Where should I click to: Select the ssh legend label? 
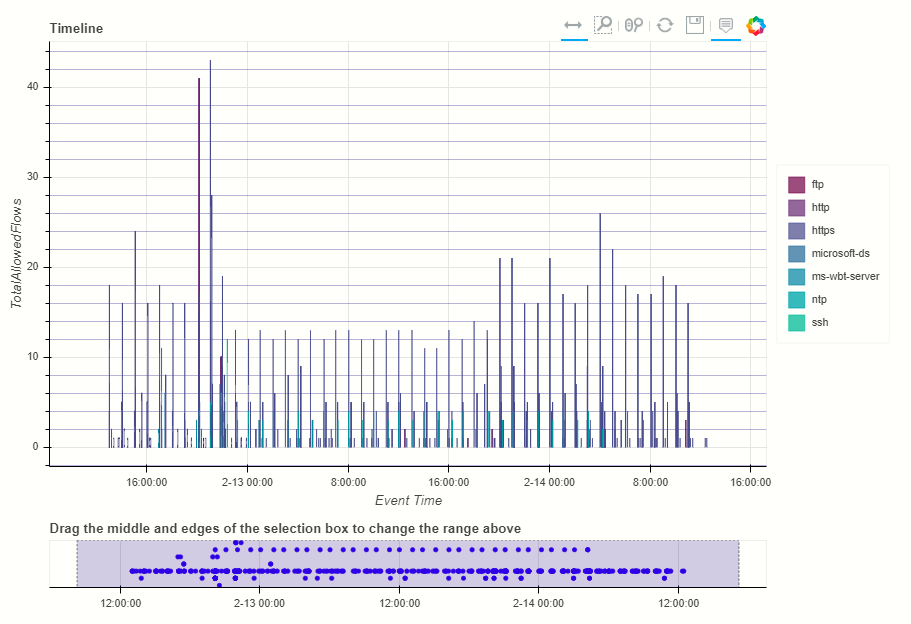click(x=820, y=322)
